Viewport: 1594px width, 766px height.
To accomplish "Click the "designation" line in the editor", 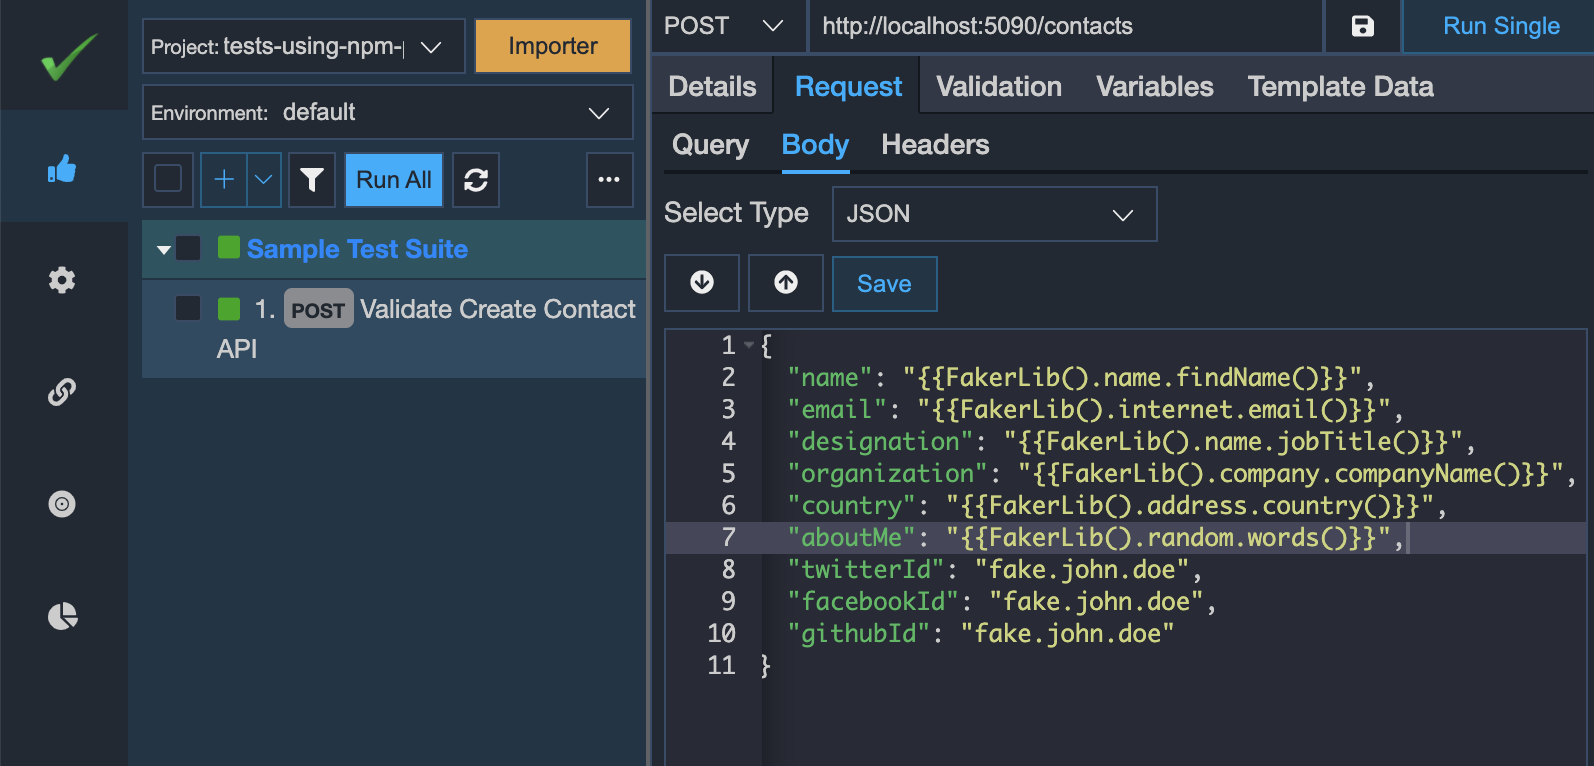I will pyautogui.click(x=1130, y=441).
